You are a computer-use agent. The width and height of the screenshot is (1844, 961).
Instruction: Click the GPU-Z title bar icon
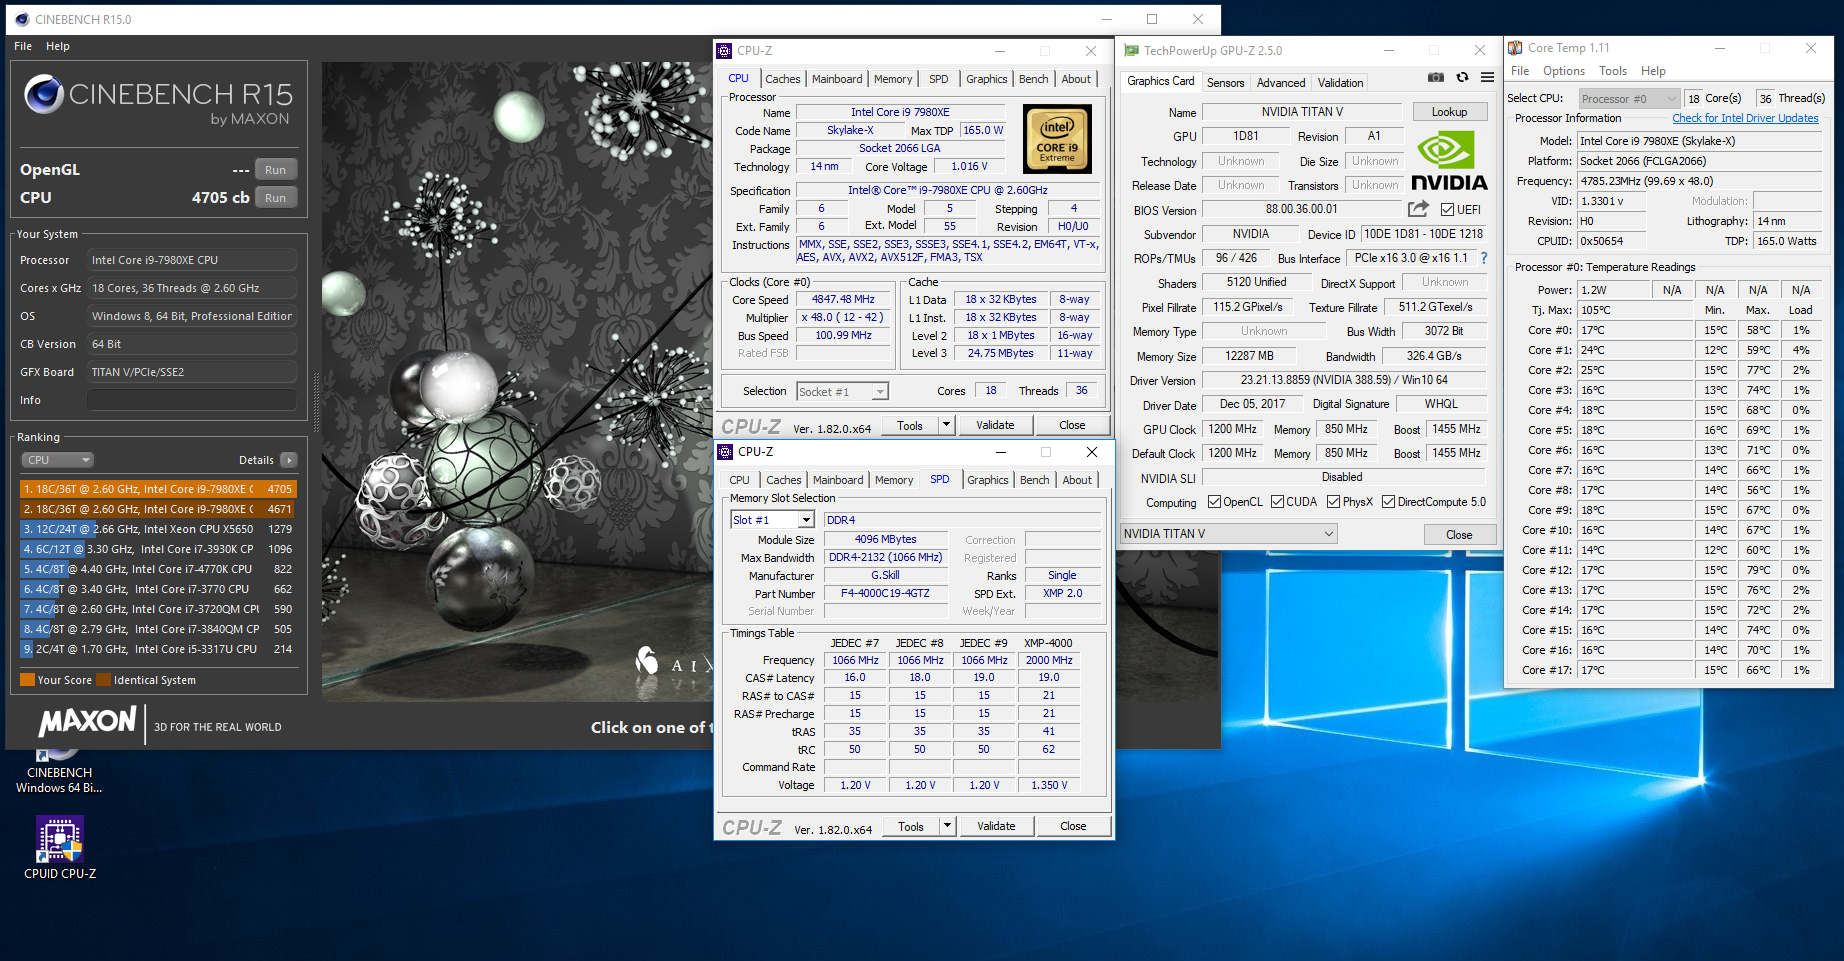click(1131, 50)
